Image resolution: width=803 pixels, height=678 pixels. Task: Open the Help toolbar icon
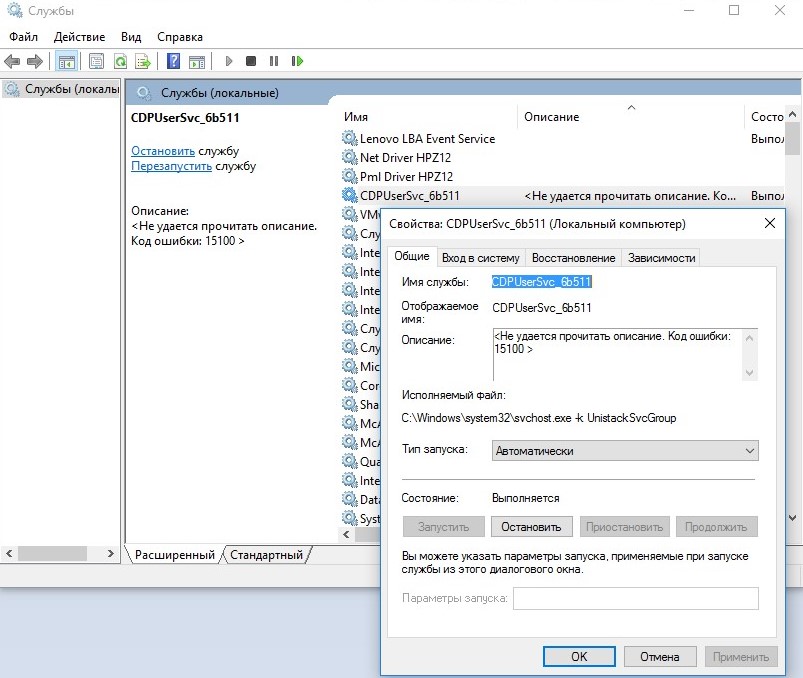coord(174,61)
